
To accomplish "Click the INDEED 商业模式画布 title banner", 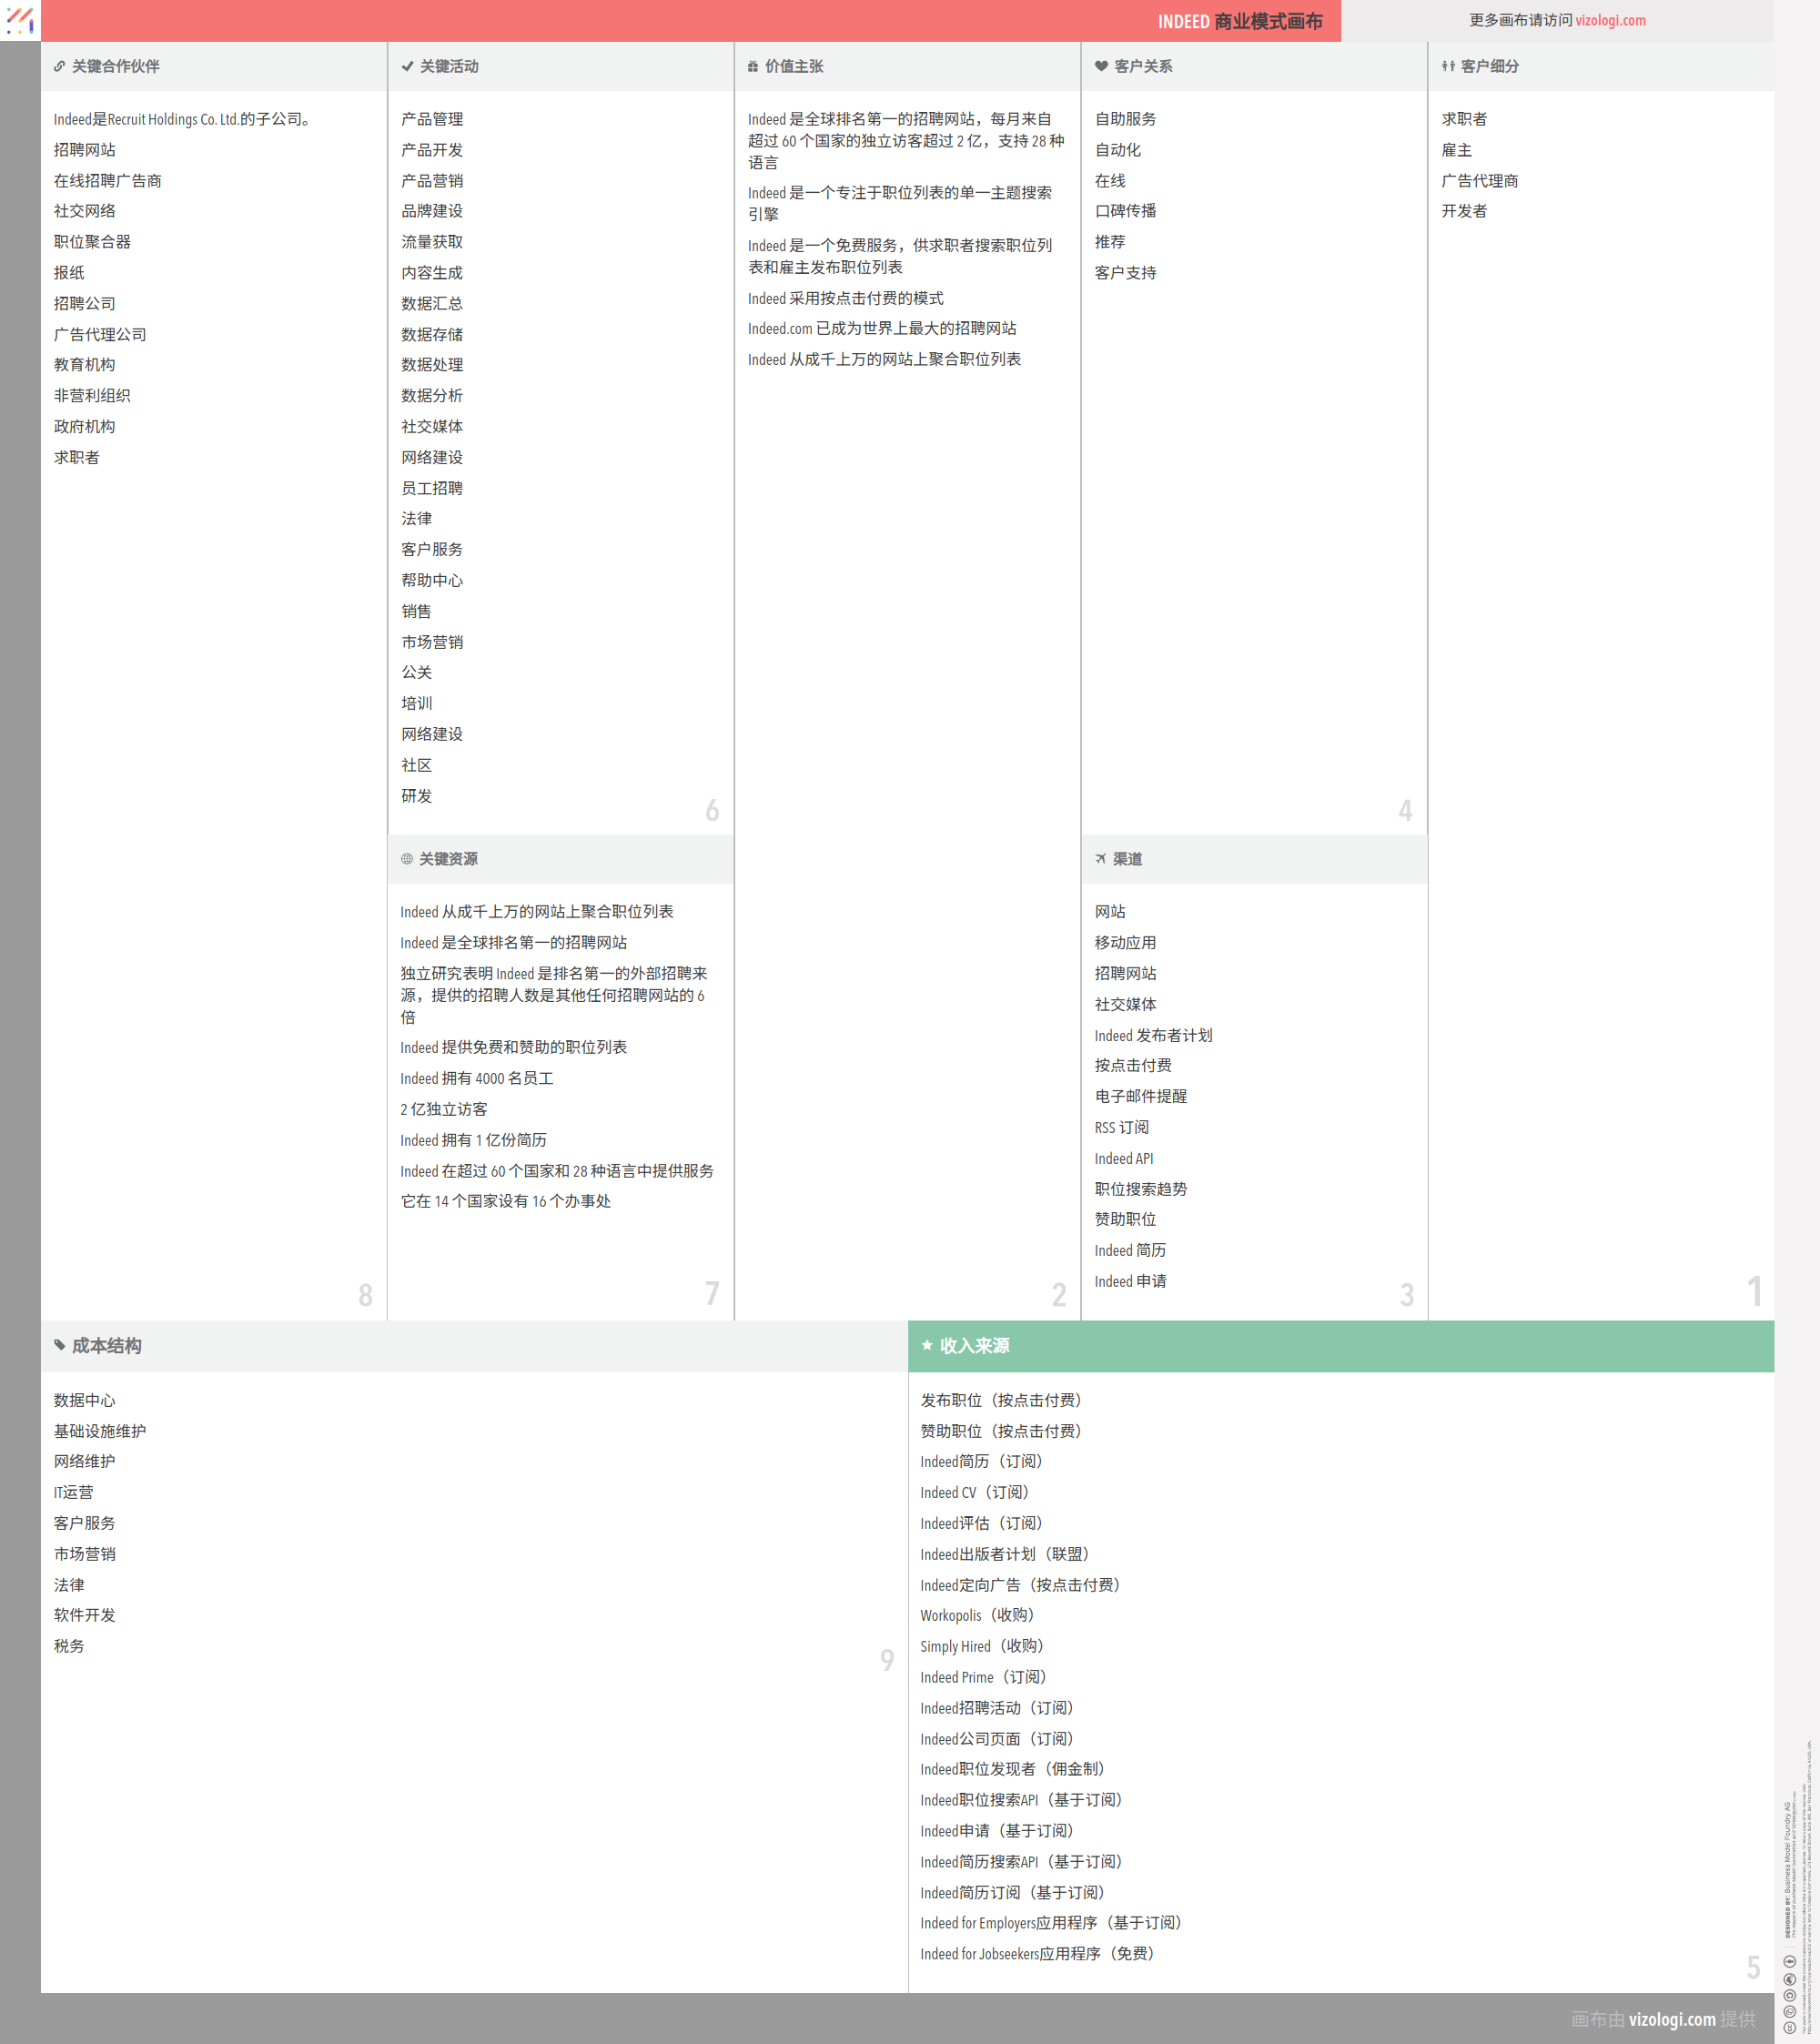I will pyautogui.click(x=1239, y=21).
